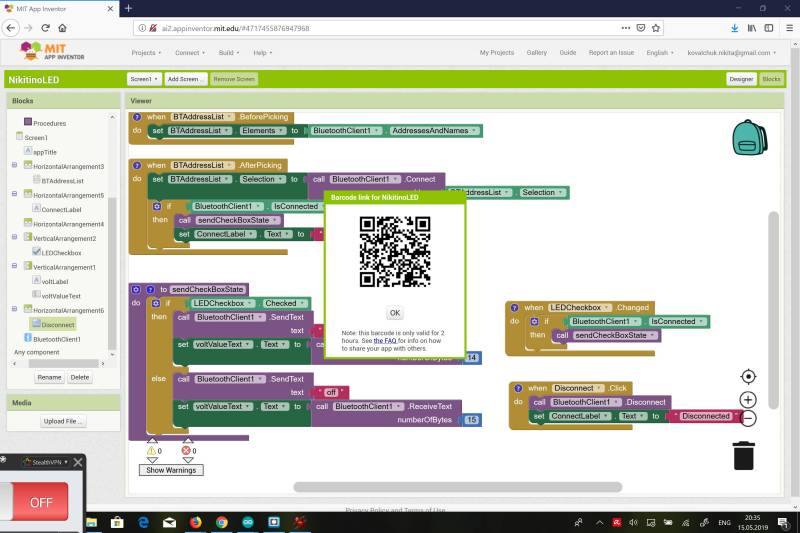The width and height of the screenshot is (800, 533).
Task: Collapse HorizontalArrangement6 tree node
Action: 14,309
